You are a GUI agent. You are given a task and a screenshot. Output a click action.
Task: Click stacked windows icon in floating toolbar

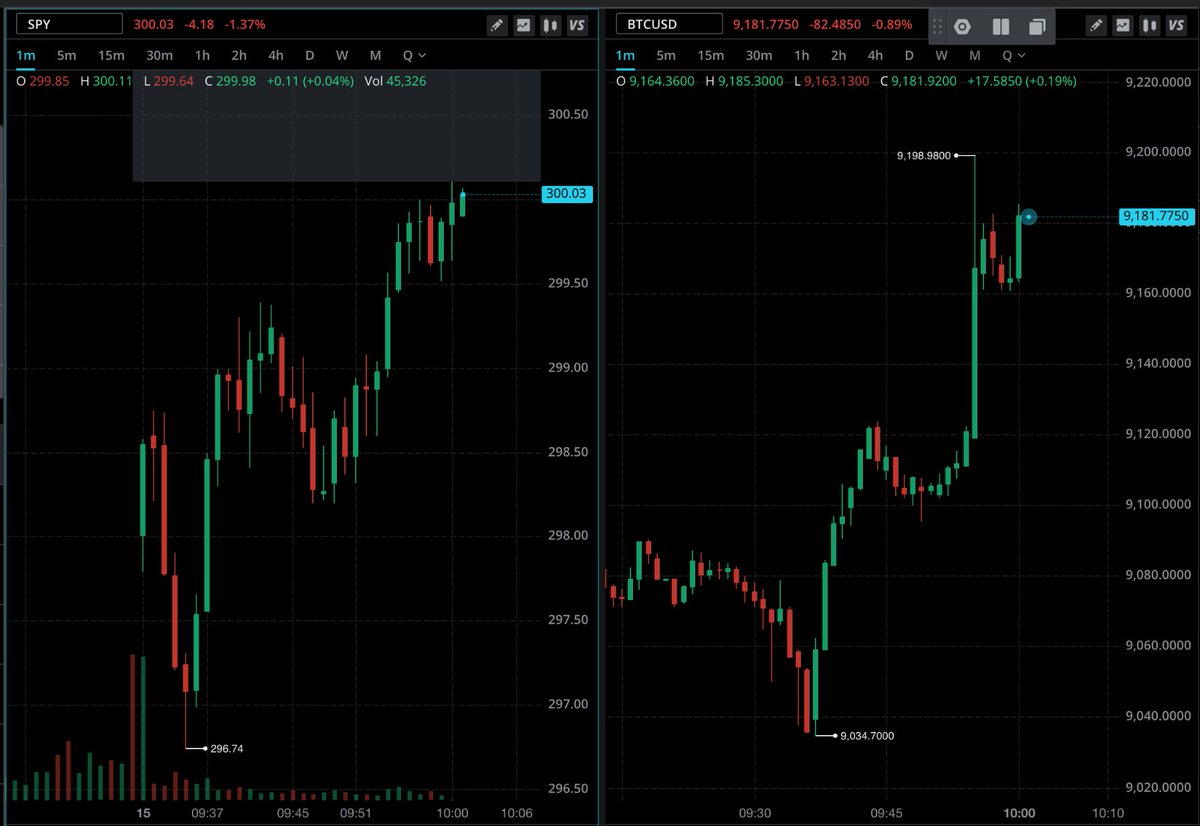coord(1037,27)
